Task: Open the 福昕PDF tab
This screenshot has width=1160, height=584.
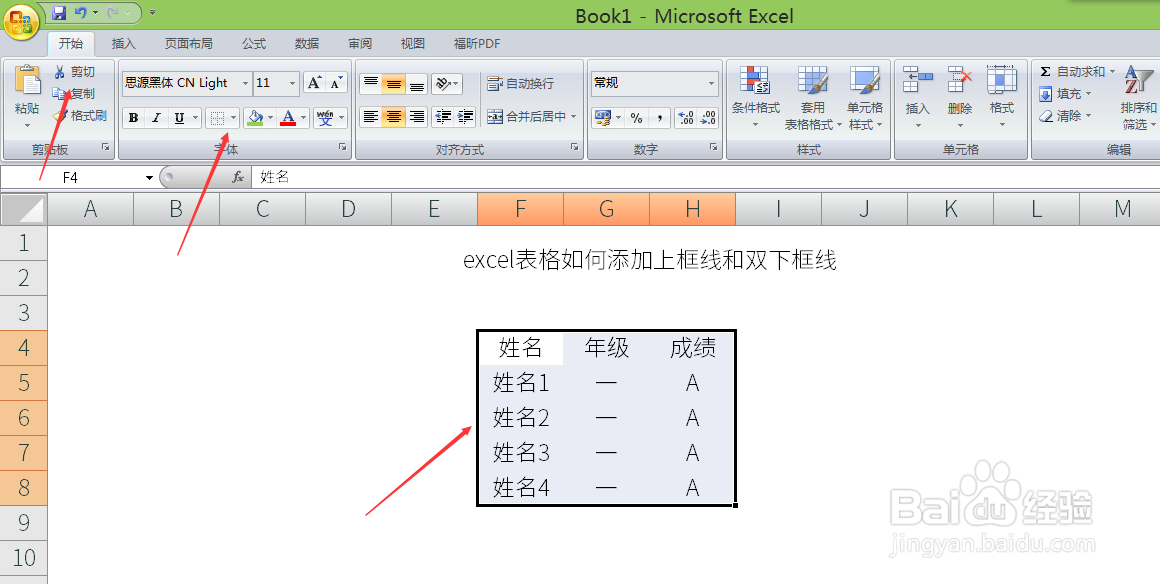Action: [476, 44]
